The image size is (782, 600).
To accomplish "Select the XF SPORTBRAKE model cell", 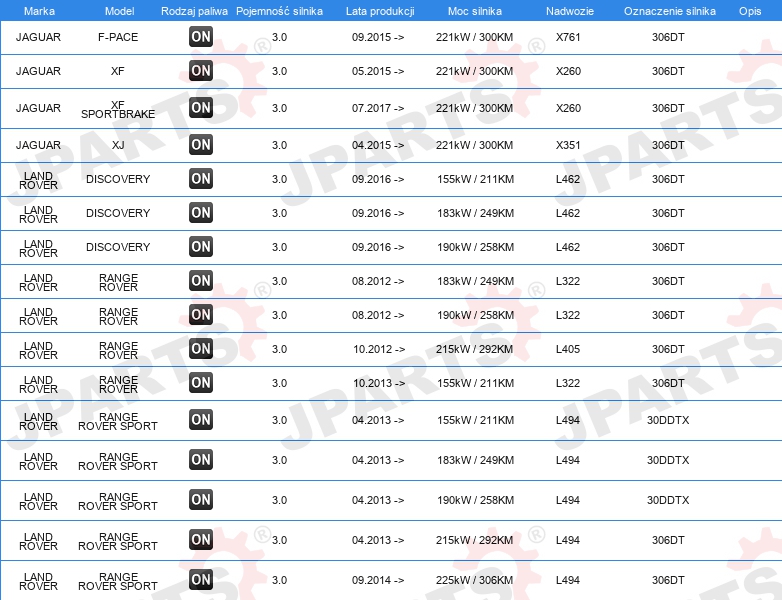I will pos(118,110).
